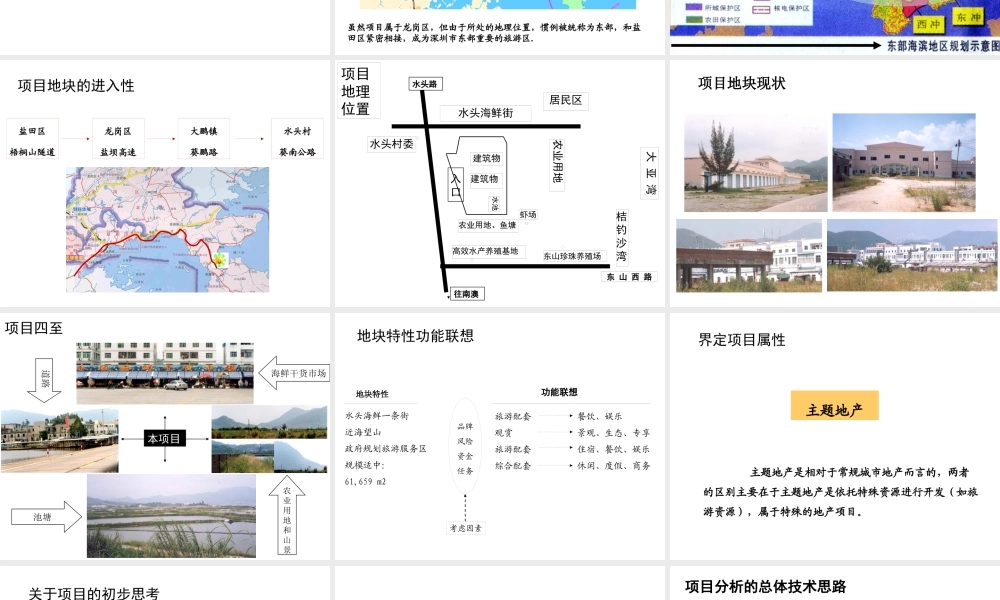Click the 海鲜干货市场 arrow label
1000x600 pixels.
coord(295,373)
